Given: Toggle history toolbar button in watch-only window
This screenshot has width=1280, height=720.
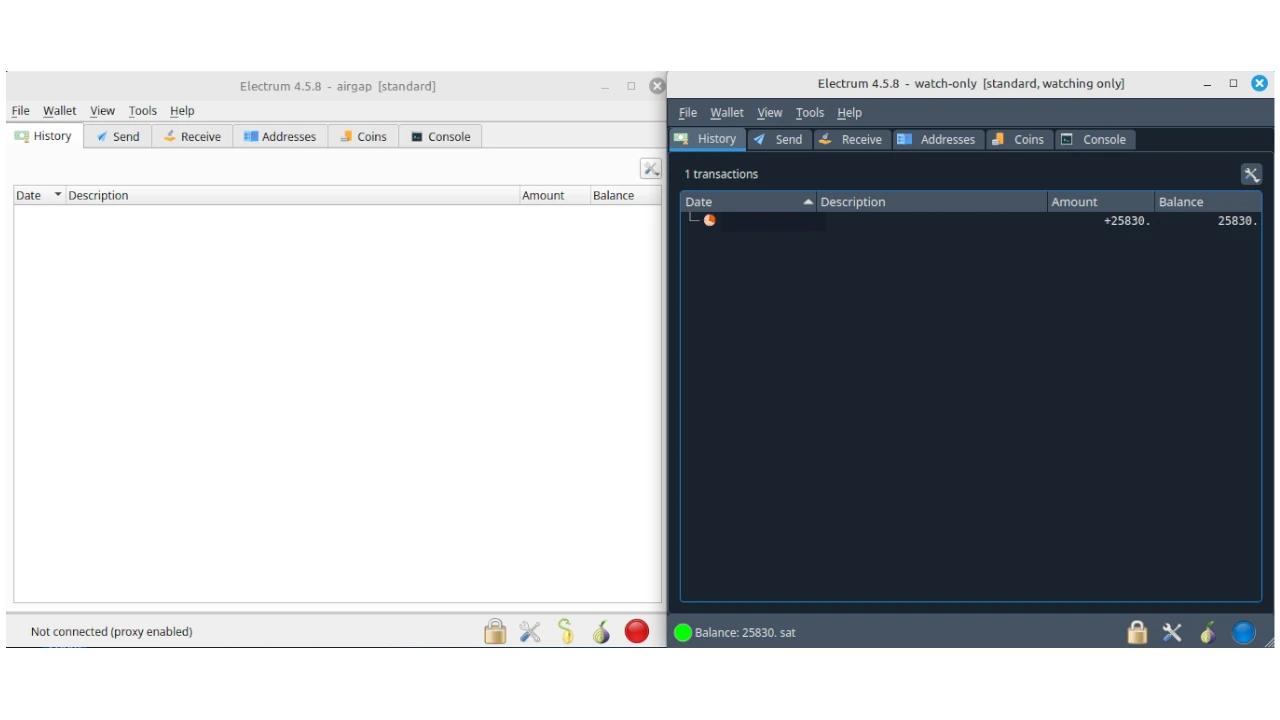Looking at the screenshot, I should (x=1251, y=175).
